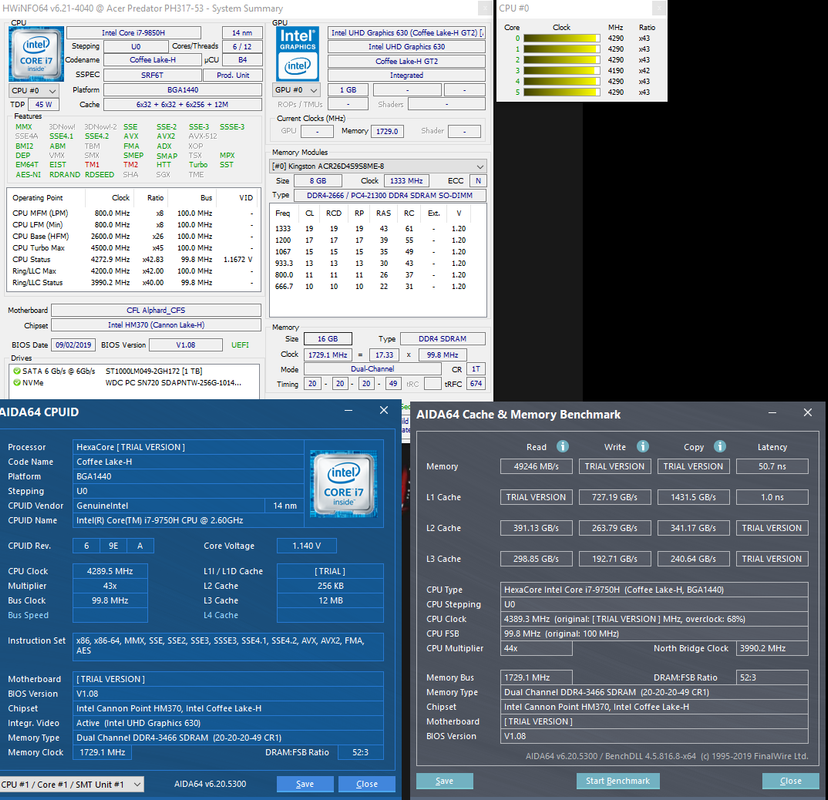
Task: Click the CPUID Name i7-9750H field
Action: [x=188, y=521]
